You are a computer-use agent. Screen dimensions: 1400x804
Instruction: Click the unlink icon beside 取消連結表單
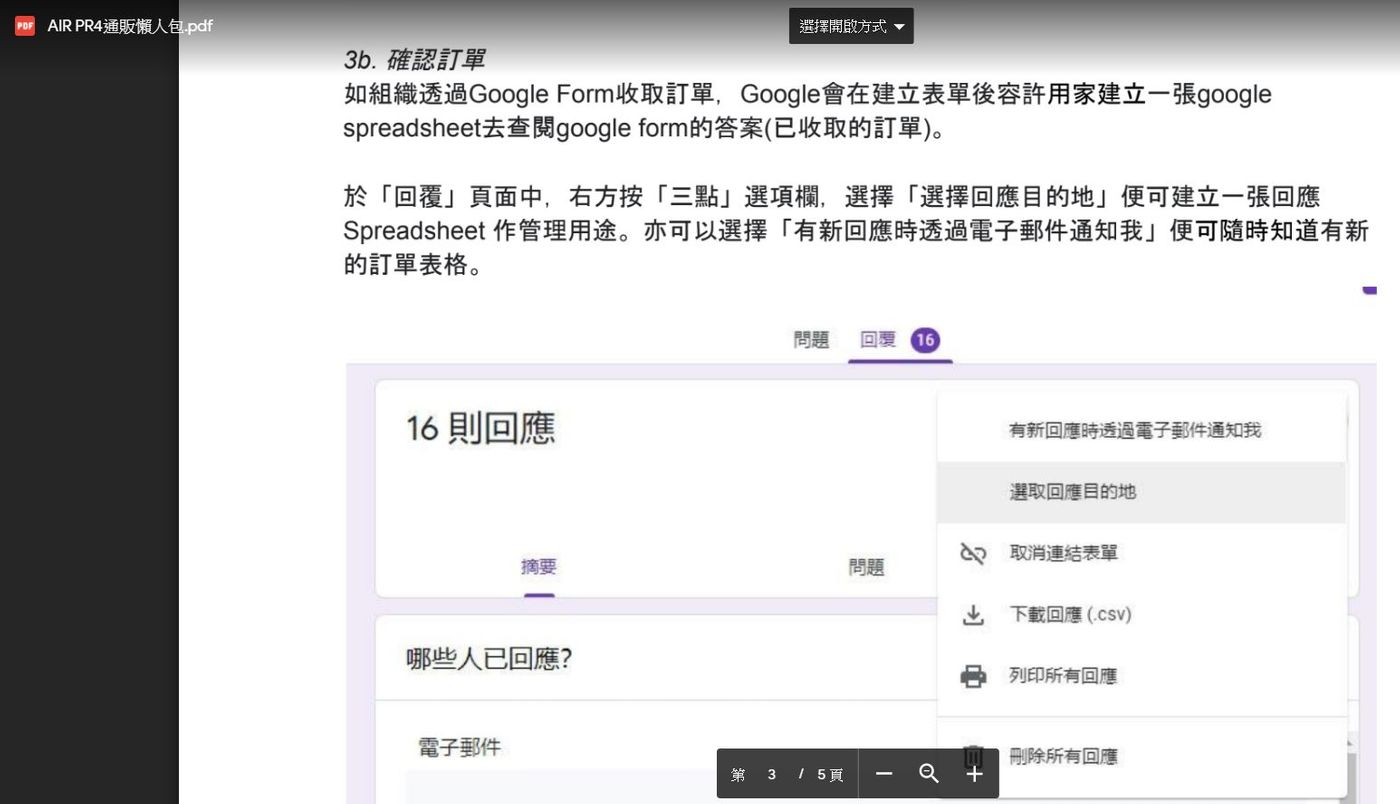[973, 553]
